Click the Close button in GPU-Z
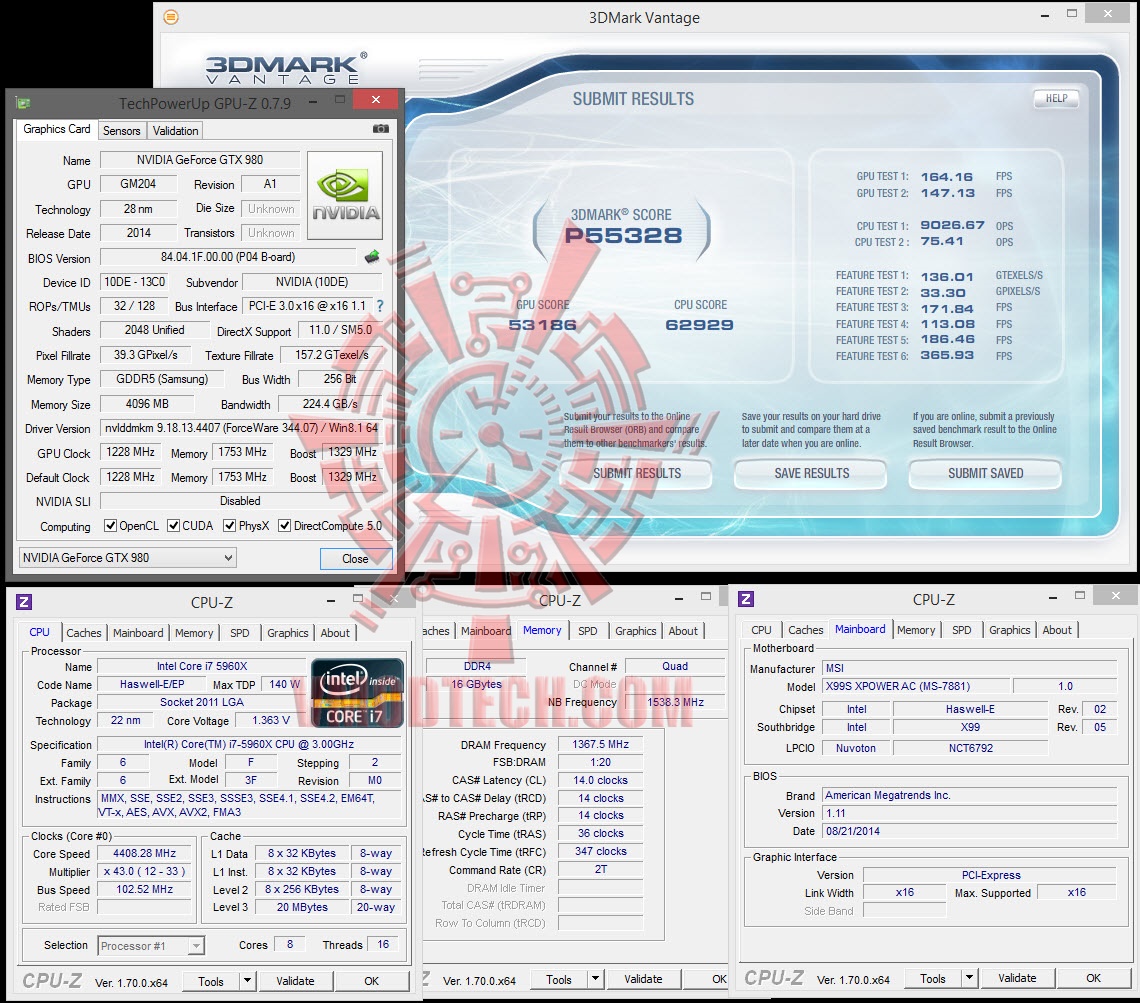Screen dimensions: 1140x1003 (x=356, y=558)
